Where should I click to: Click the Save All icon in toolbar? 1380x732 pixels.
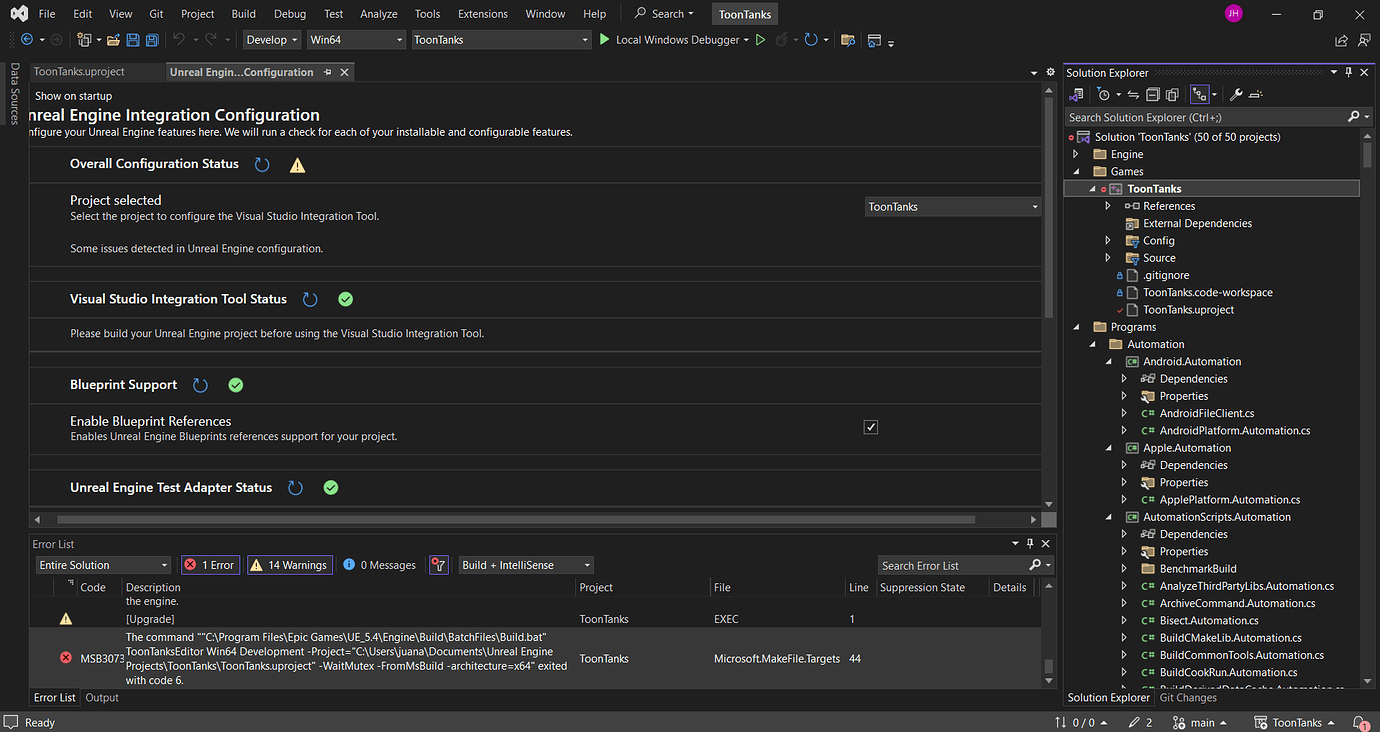click(x=151, y=40)
